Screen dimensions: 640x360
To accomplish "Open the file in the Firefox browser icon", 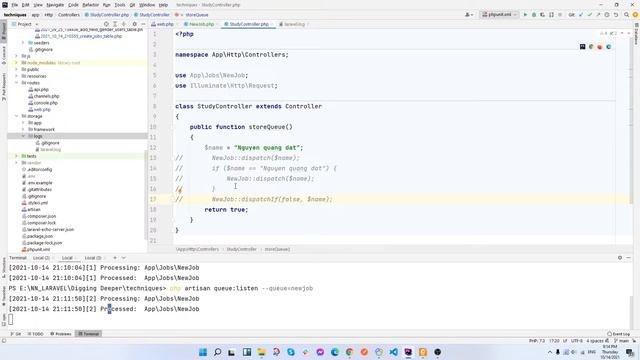I will pos(600,47).
